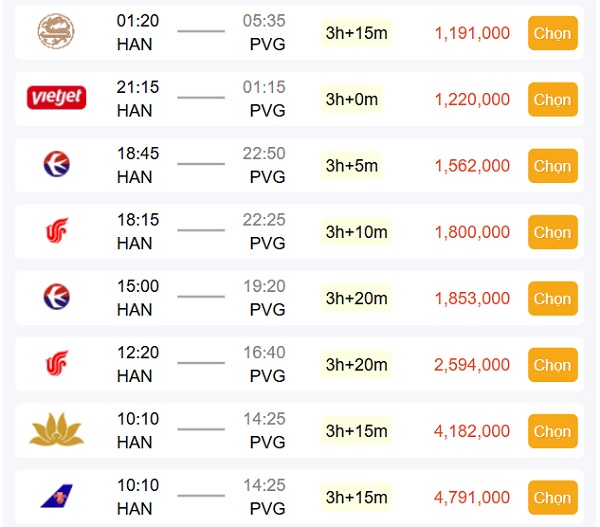
Task: Click the Vietjet airline logo
Action: (56, 97)
